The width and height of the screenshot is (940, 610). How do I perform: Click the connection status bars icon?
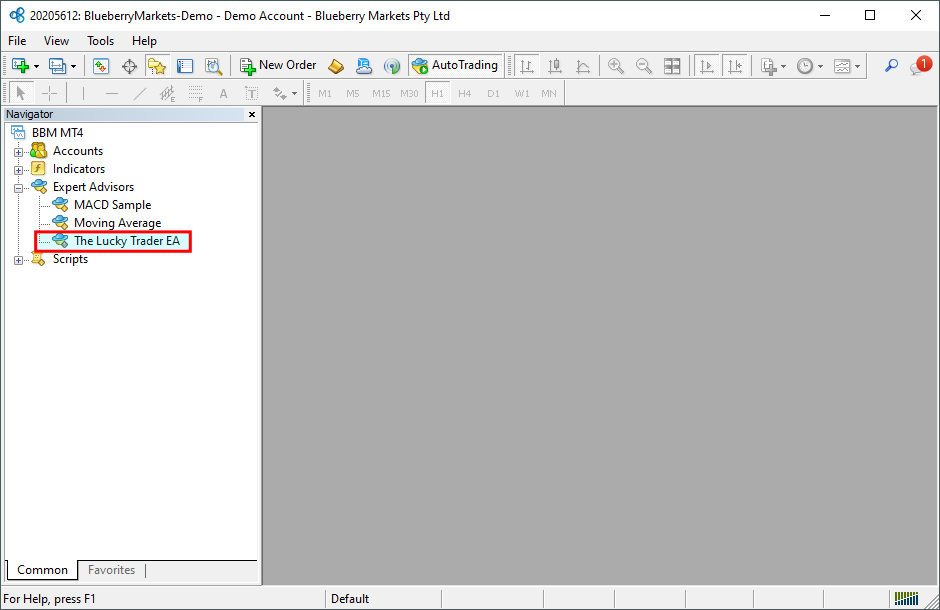(x=906, y=598)
